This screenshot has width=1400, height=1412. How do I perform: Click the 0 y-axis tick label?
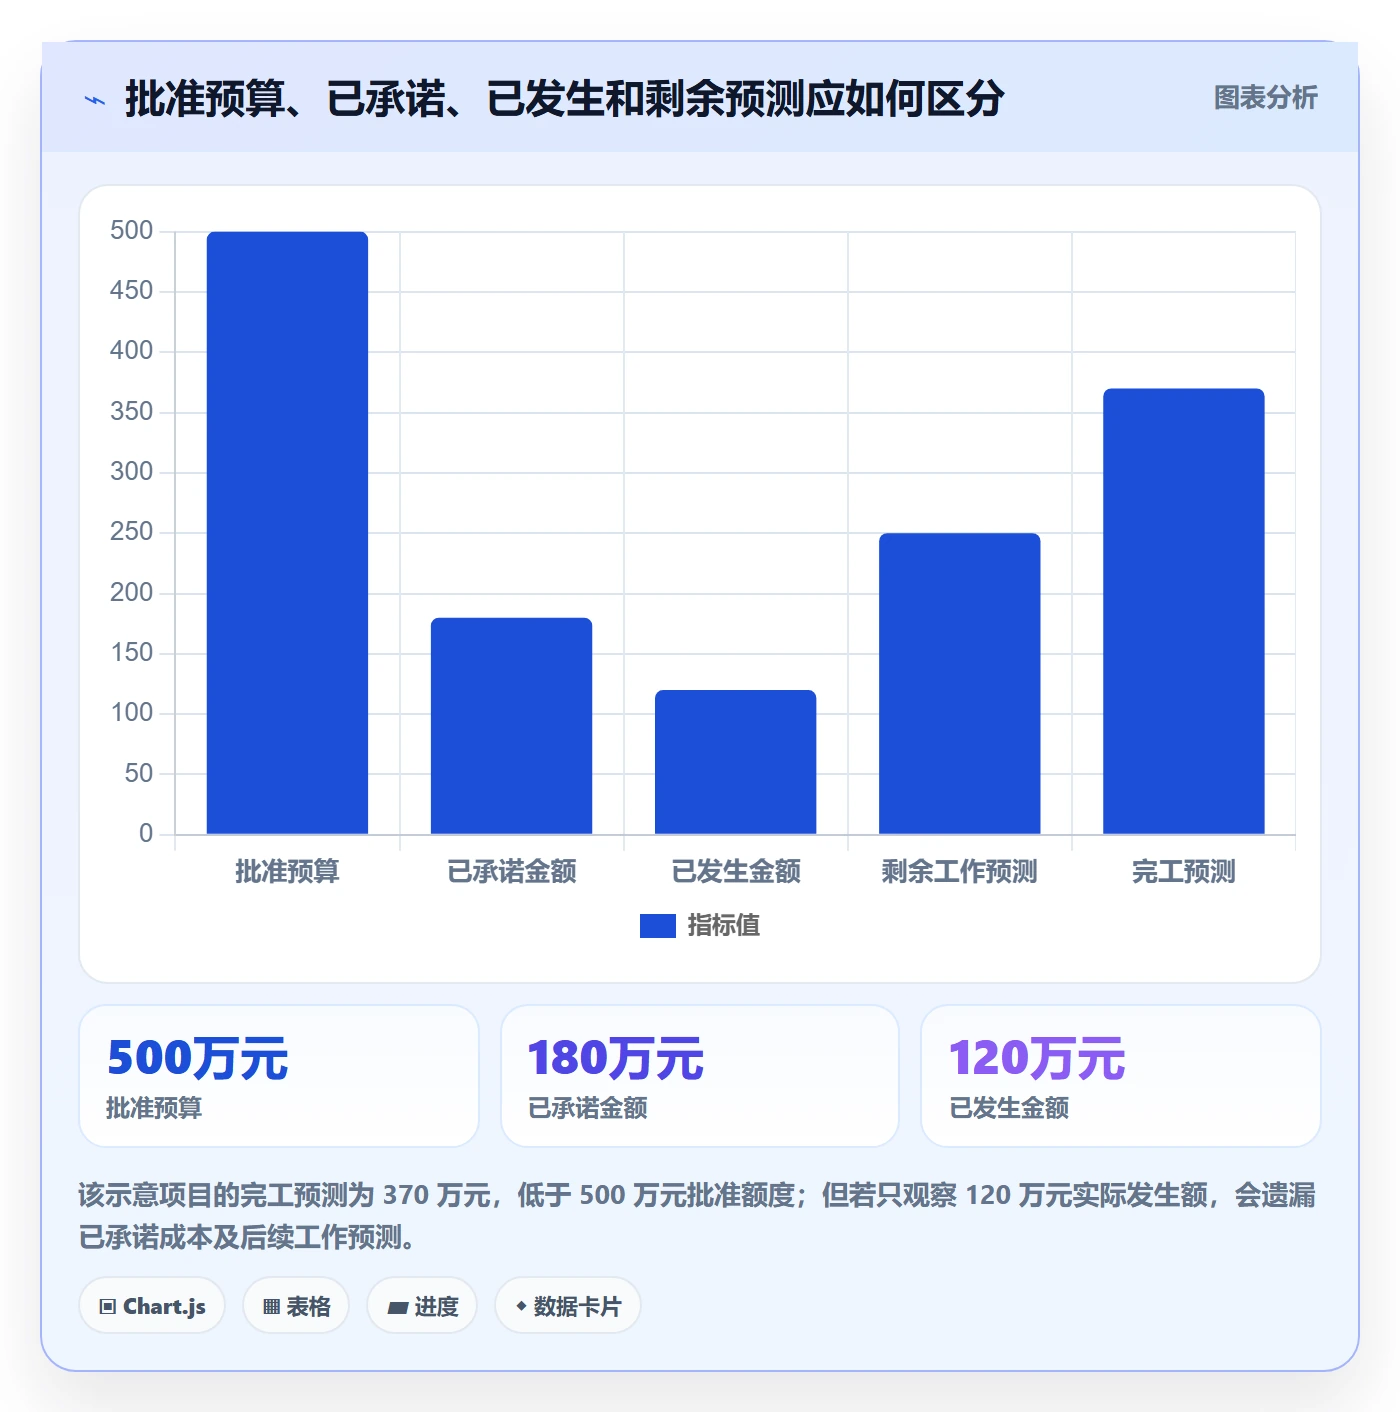146,833
